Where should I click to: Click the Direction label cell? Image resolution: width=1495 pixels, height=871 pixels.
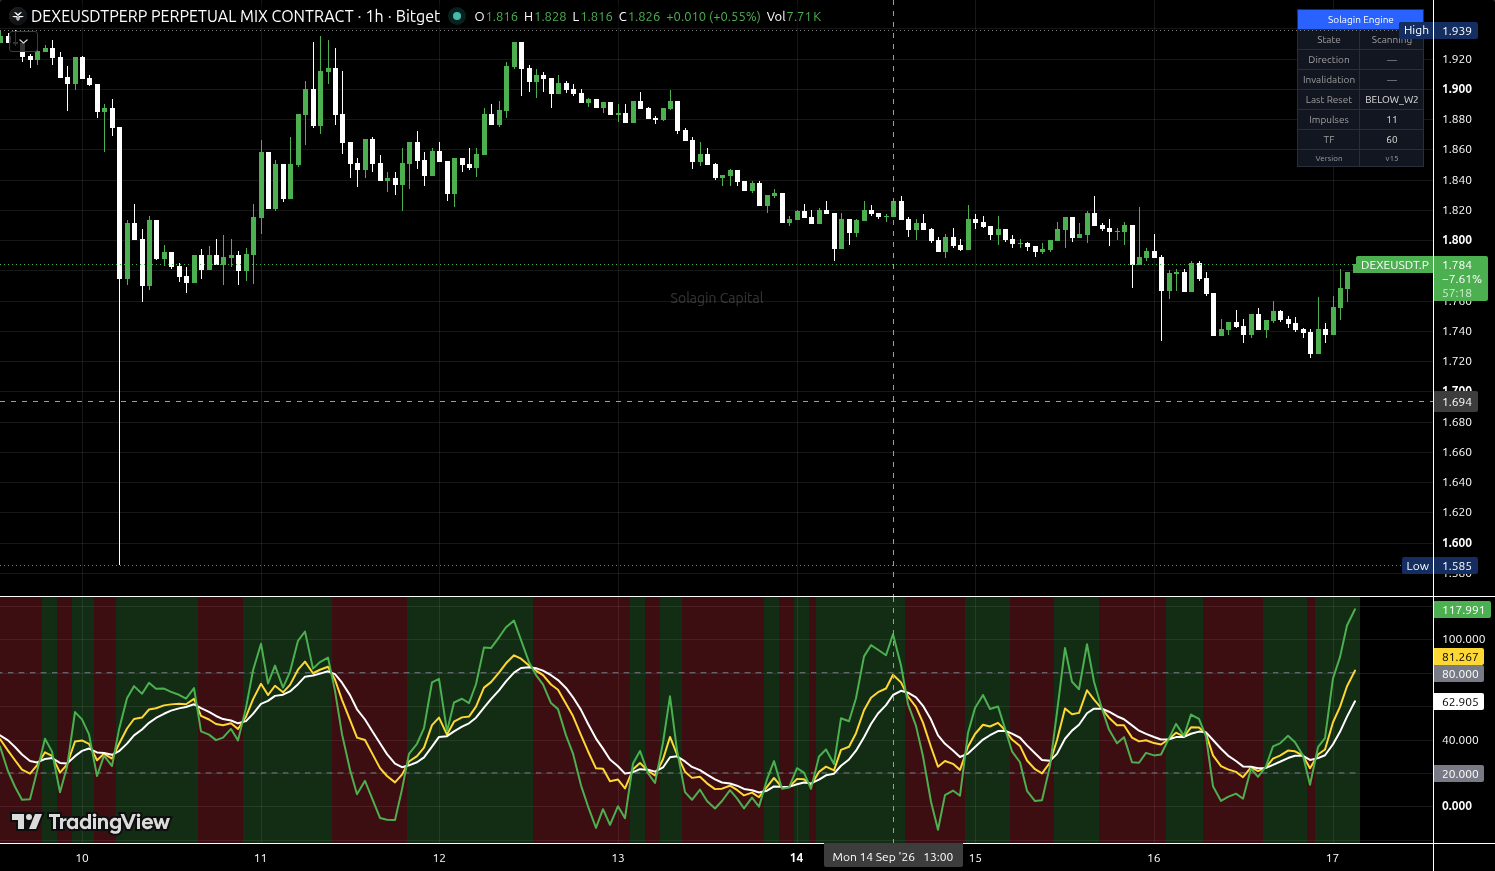point(1328,60)
